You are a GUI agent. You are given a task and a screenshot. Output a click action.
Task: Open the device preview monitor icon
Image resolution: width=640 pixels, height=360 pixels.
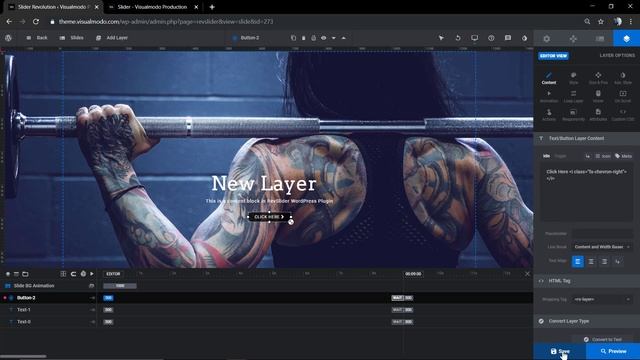point(474,38)
